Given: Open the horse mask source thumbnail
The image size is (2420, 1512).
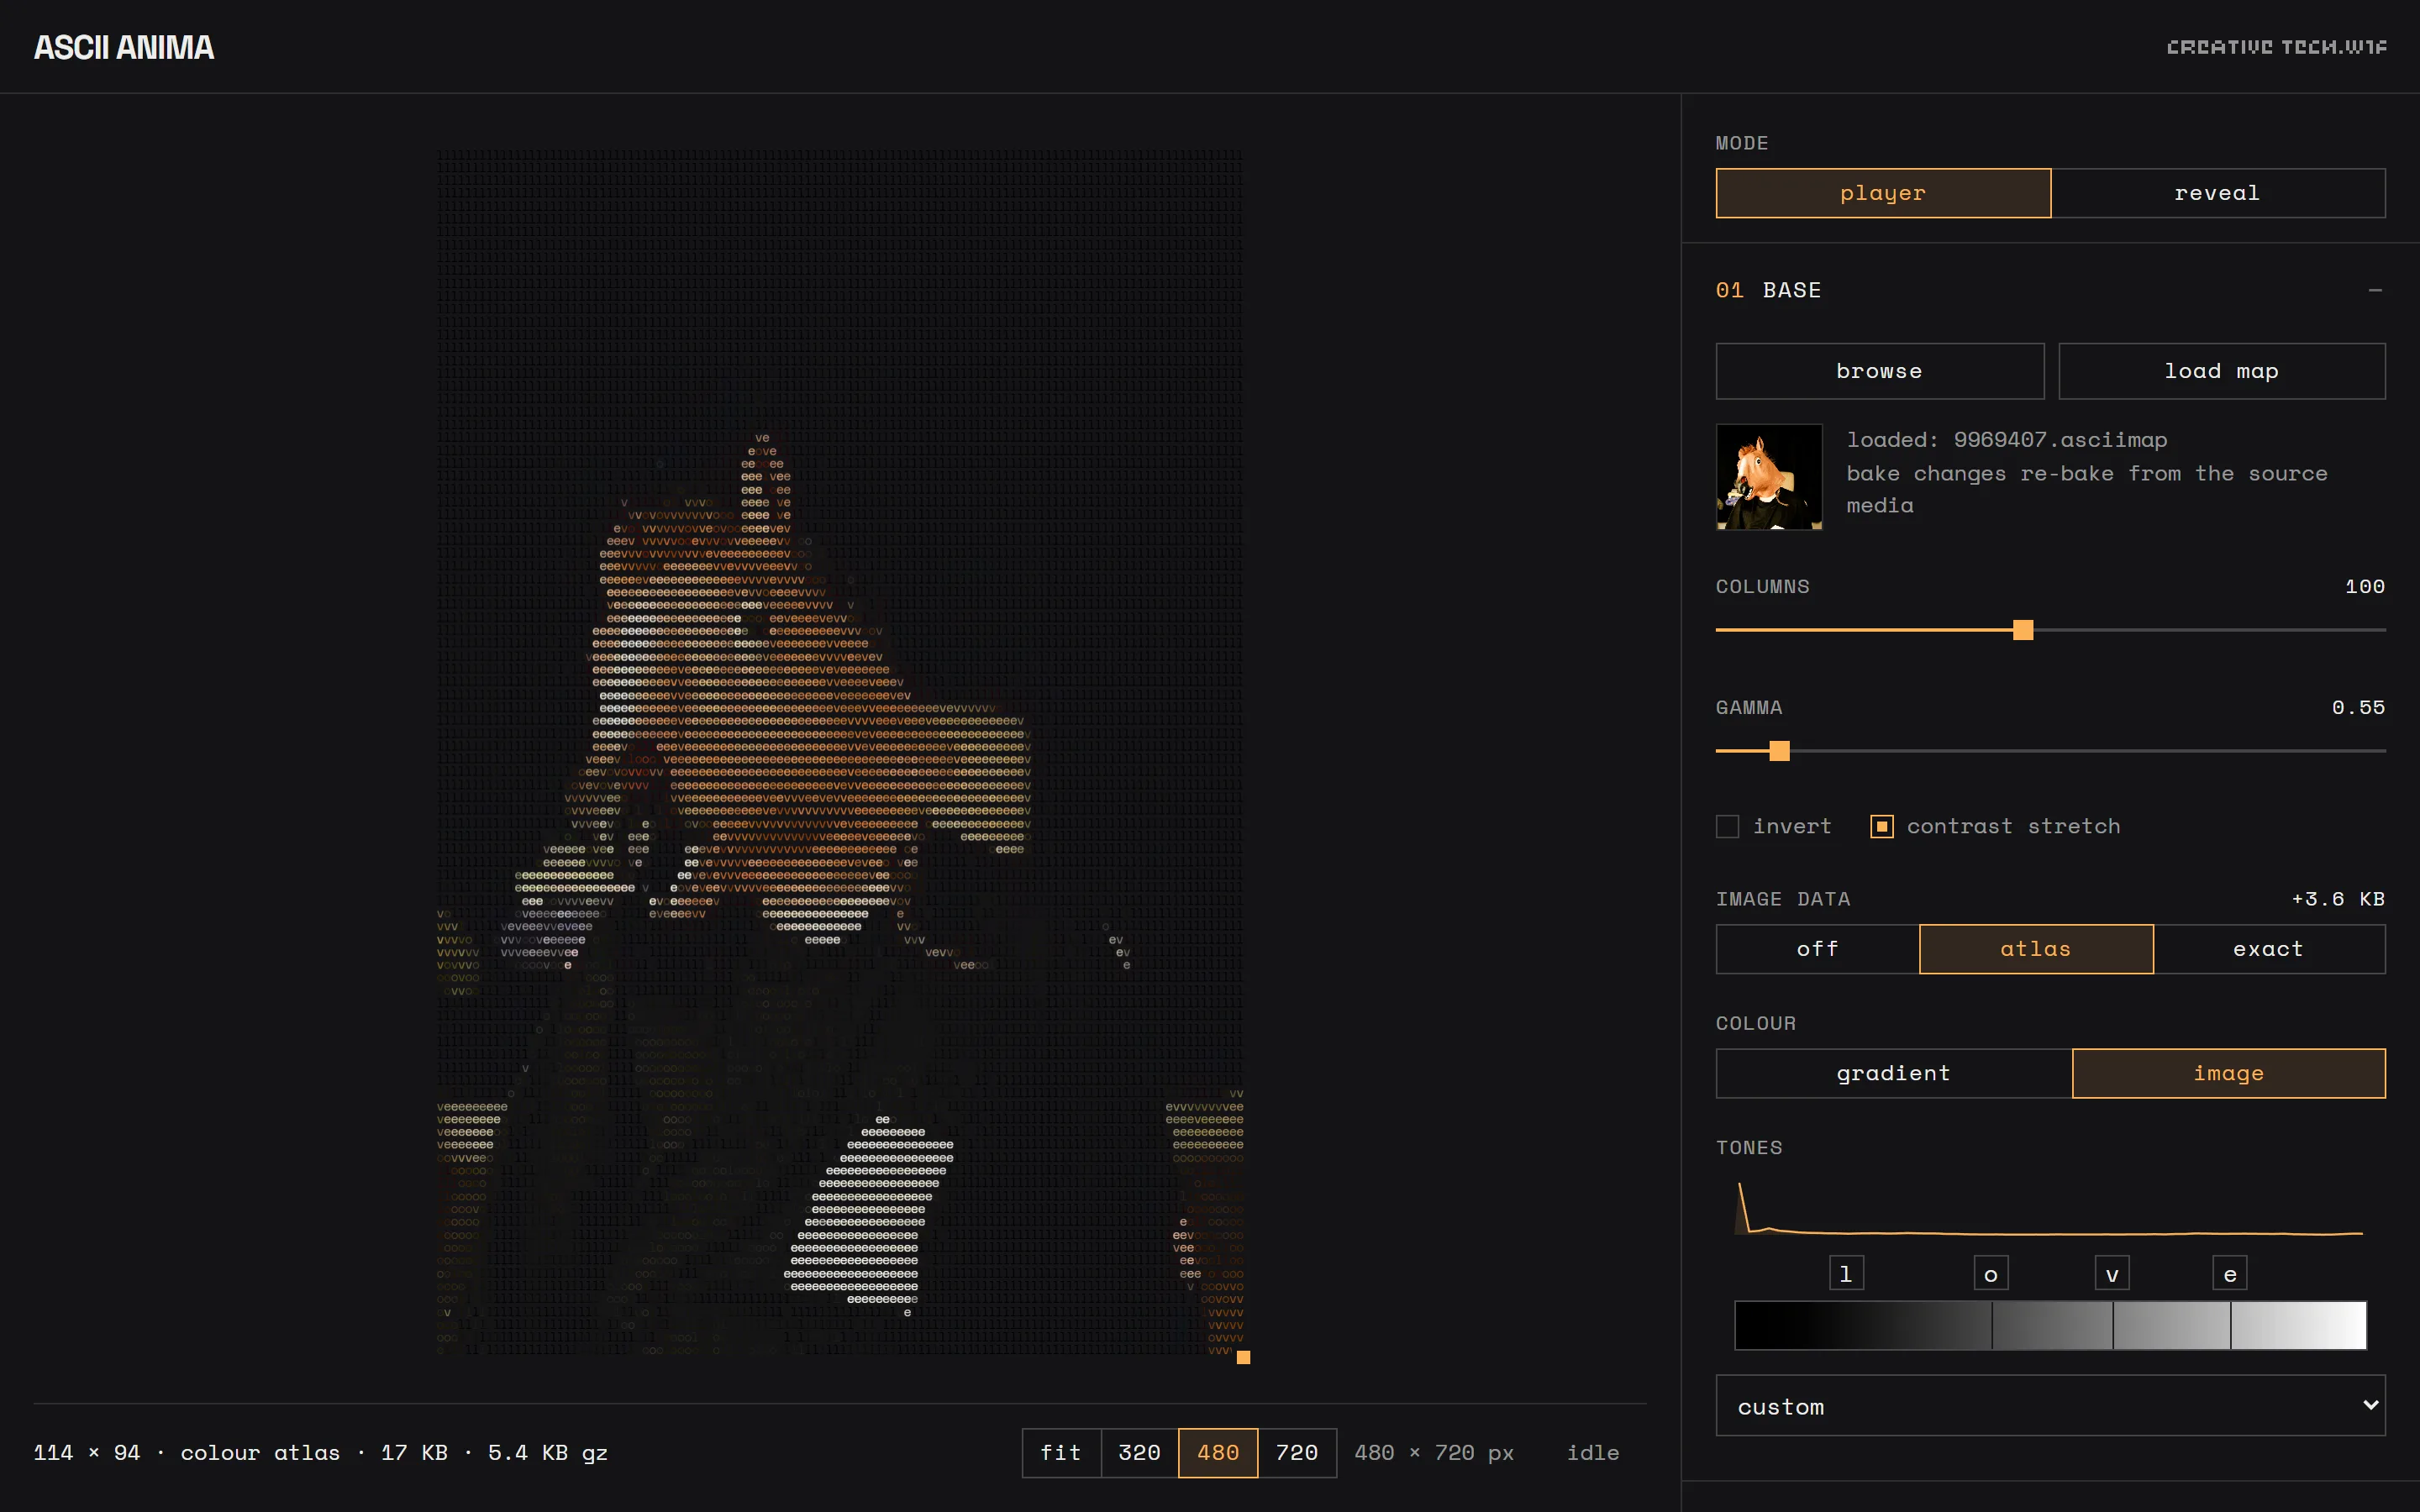Looking at the screenshot, I should pyautogui.click(x=1769, y=477).
